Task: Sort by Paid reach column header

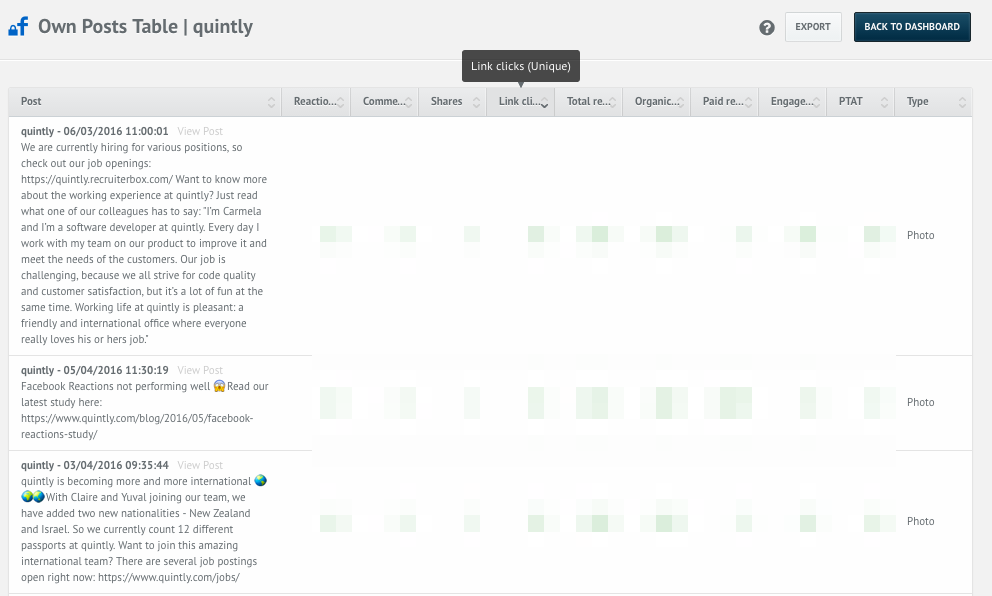Action: point(723,101)
